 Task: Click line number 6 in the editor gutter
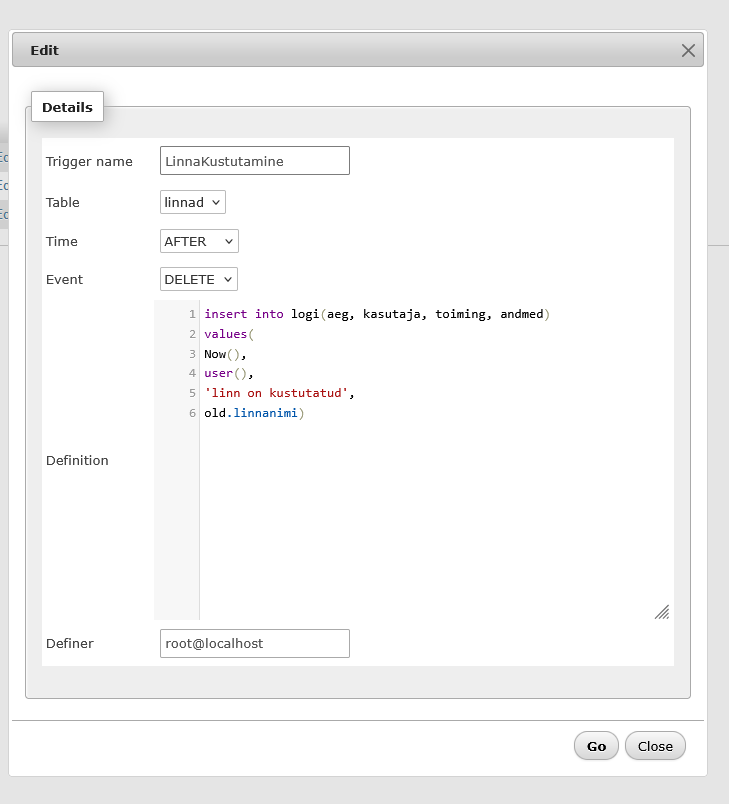(191, 413)
